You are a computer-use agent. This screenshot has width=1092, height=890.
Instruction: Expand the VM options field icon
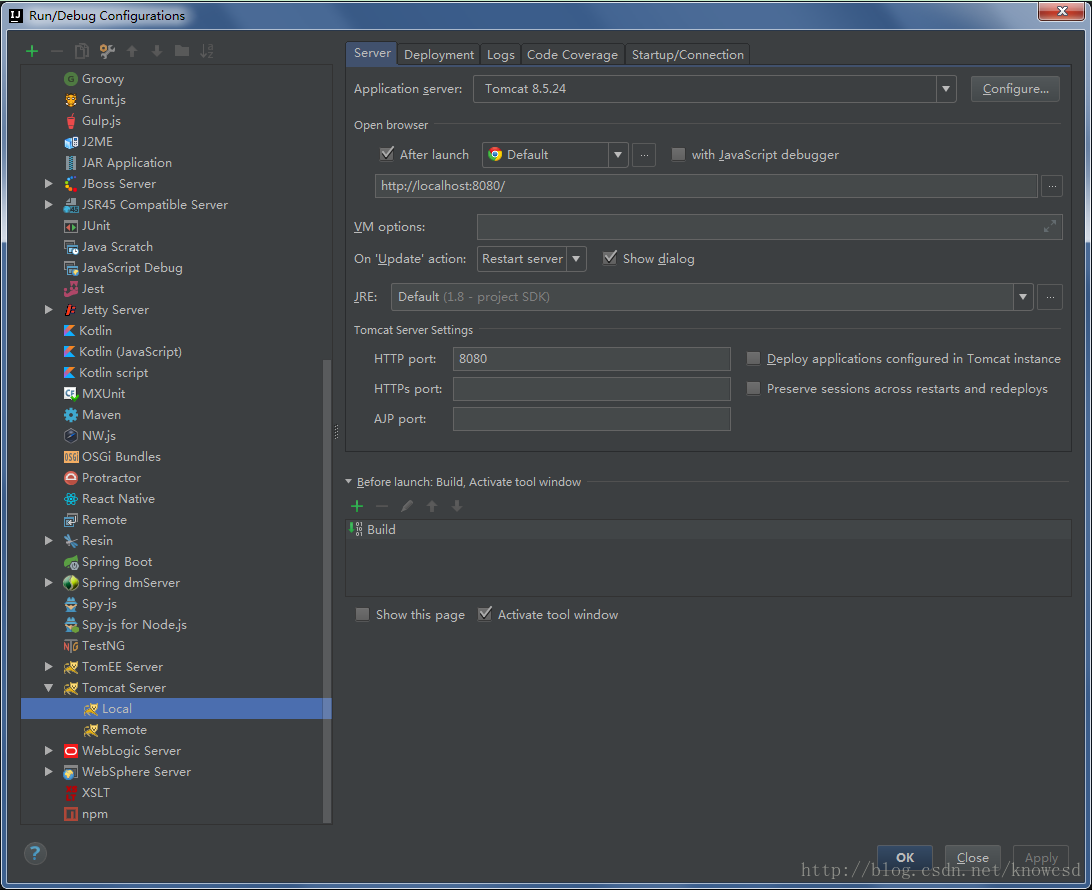[x=1050, y=226]
